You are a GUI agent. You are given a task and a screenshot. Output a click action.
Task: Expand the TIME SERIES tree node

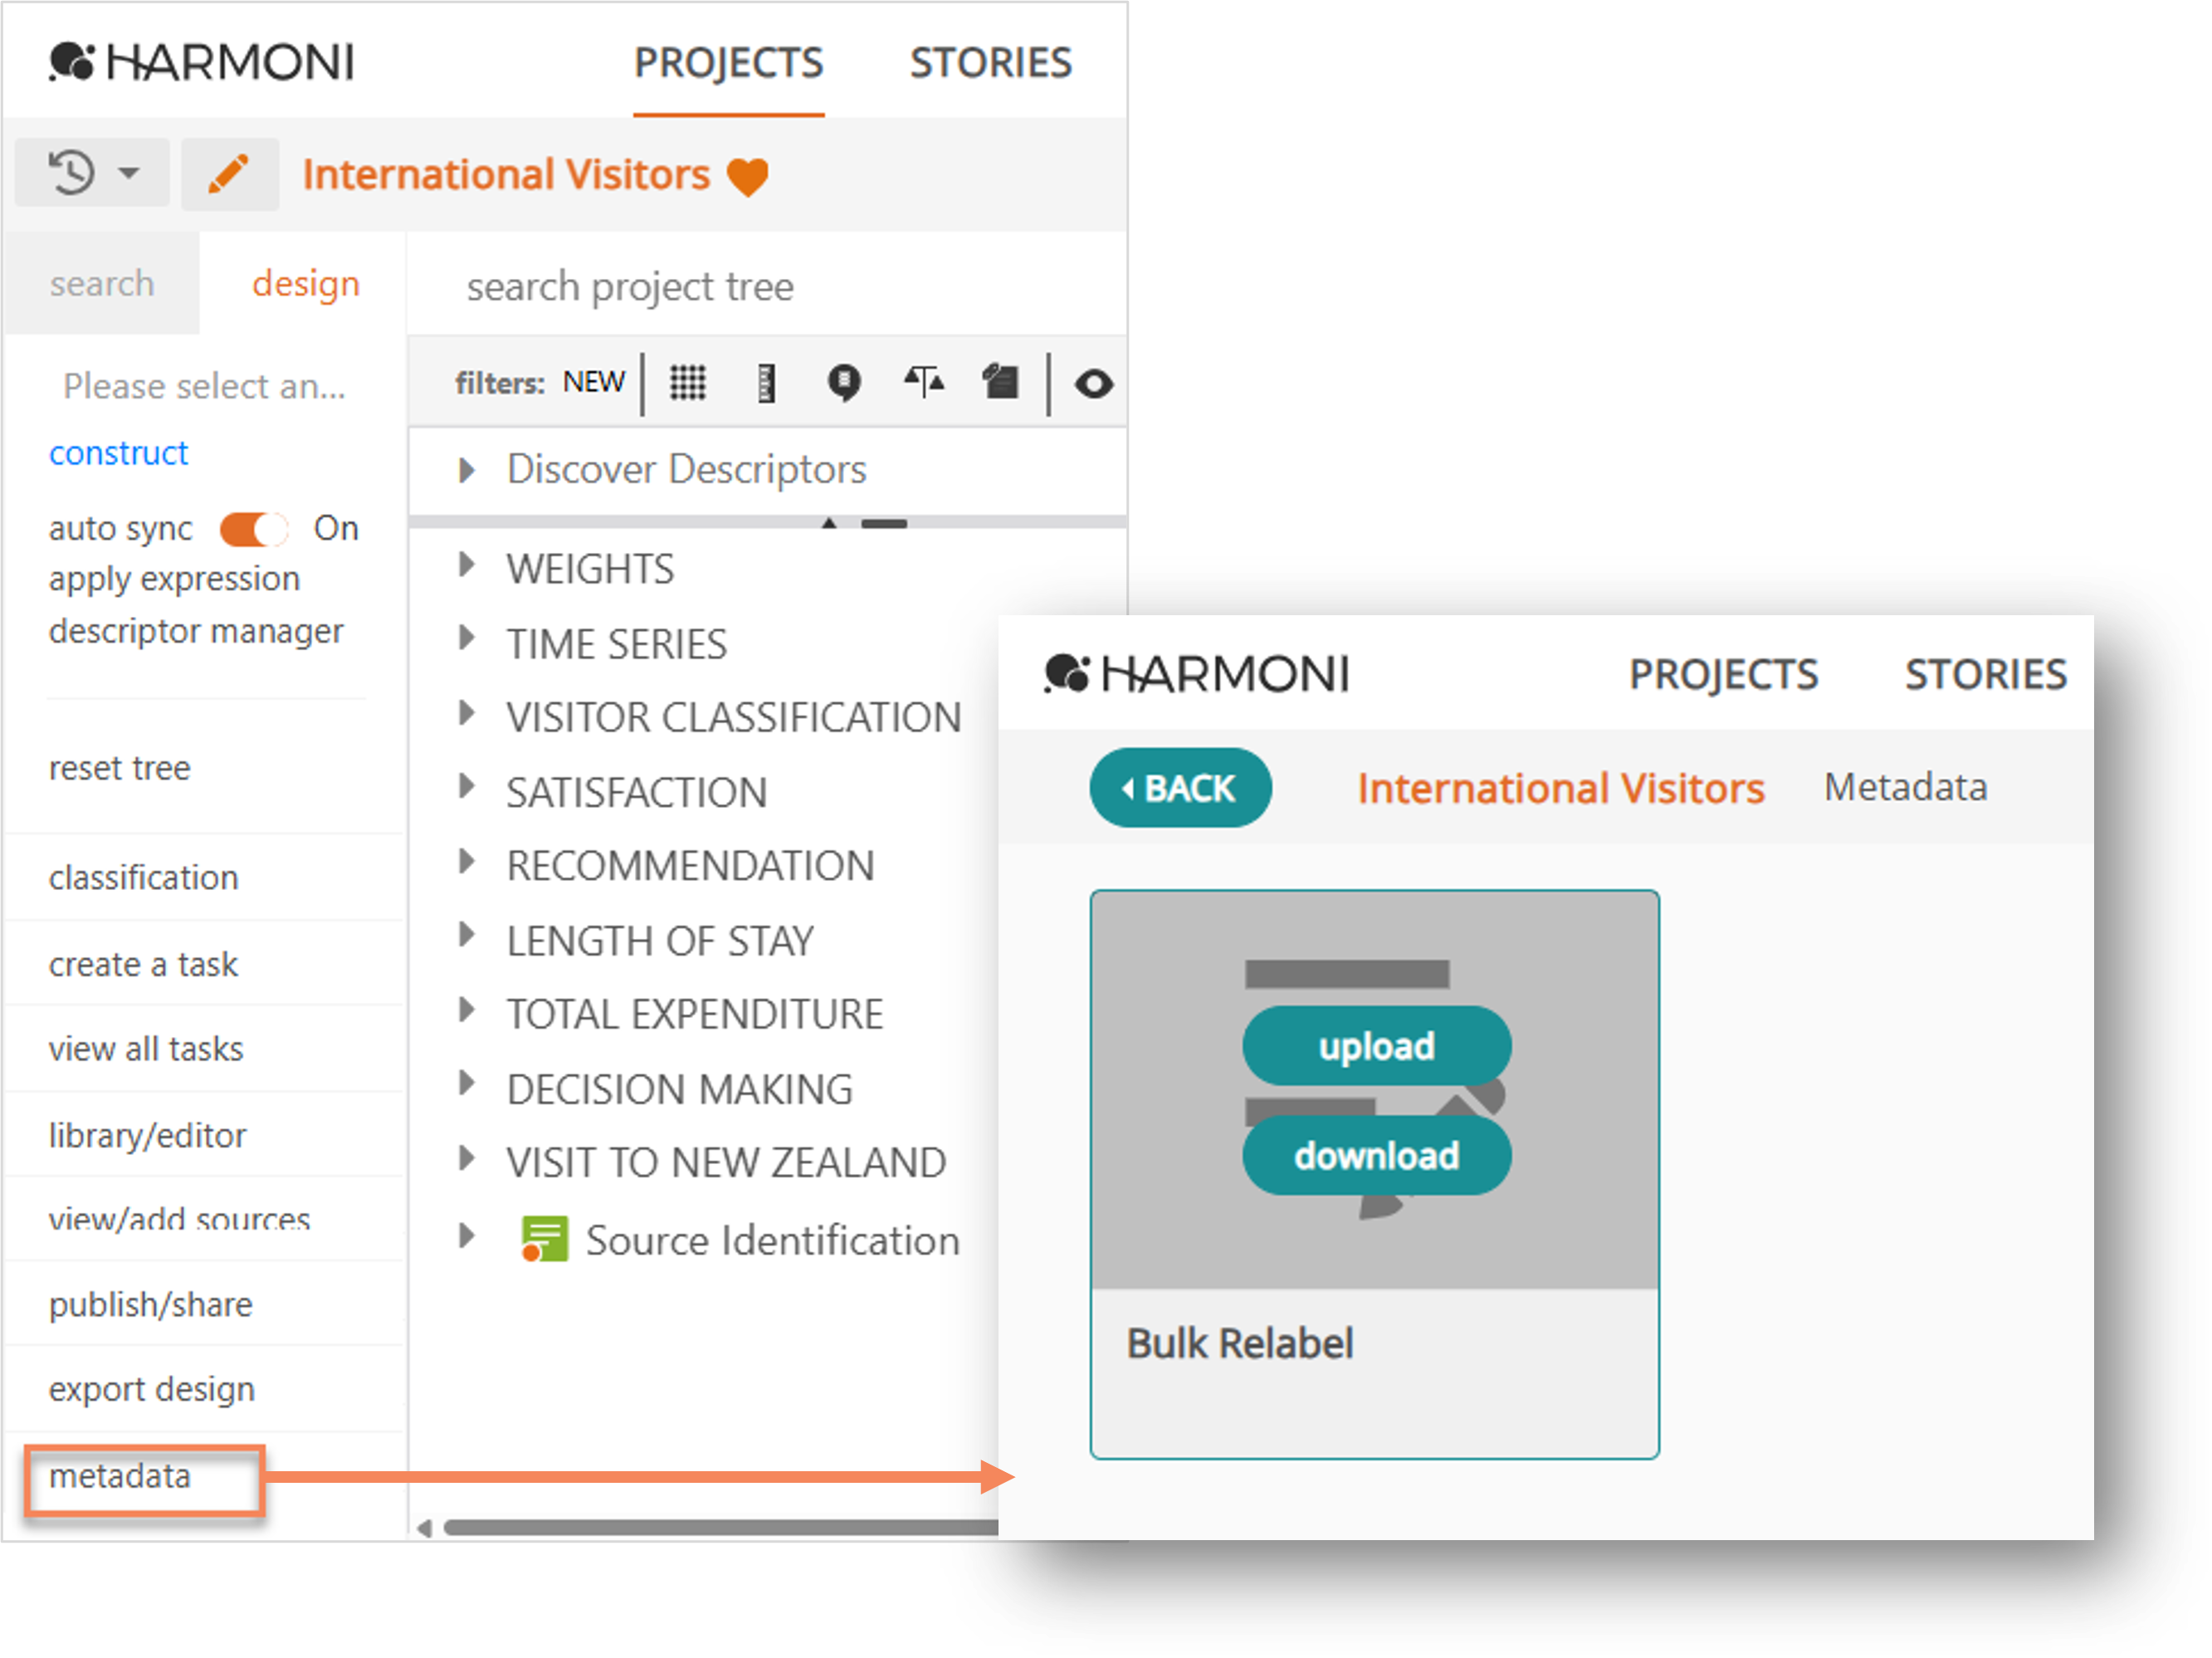(x=466, y=639)
